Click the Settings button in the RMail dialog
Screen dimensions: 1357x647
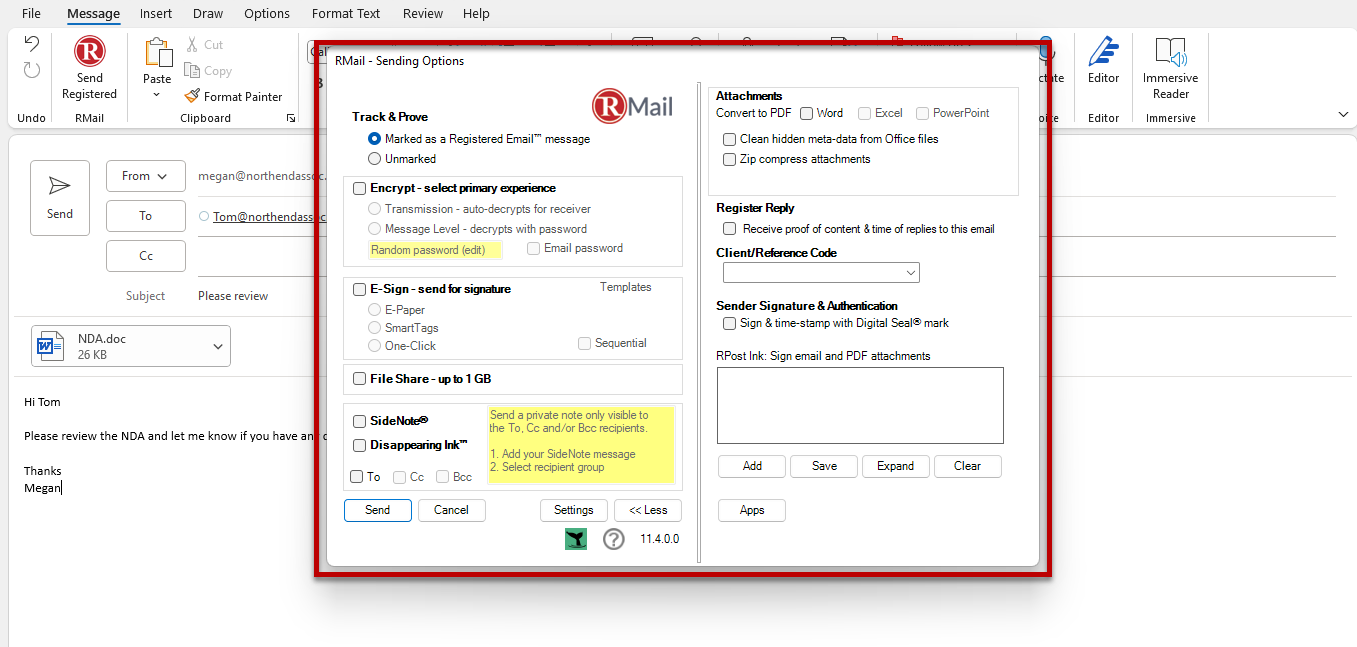573,510
